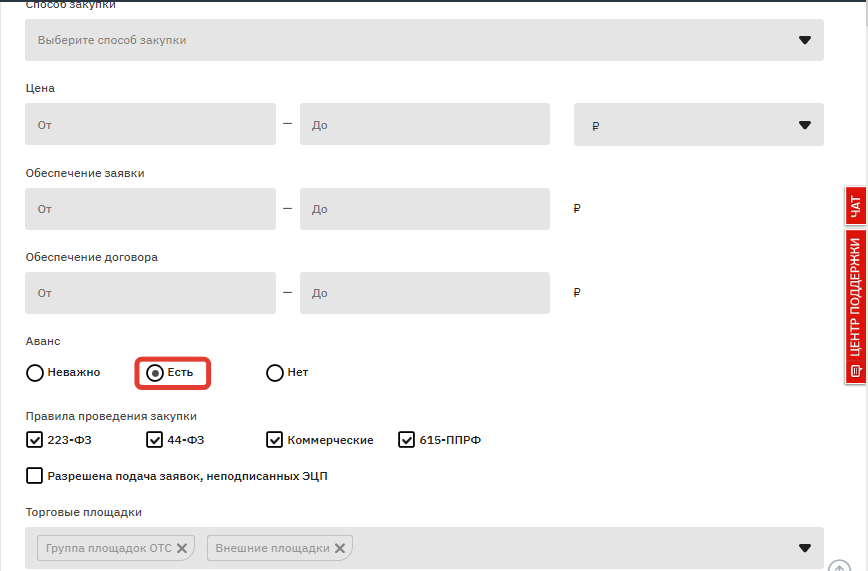
Task: Open the Центр поддержки side tab
Action: point(856,306)
